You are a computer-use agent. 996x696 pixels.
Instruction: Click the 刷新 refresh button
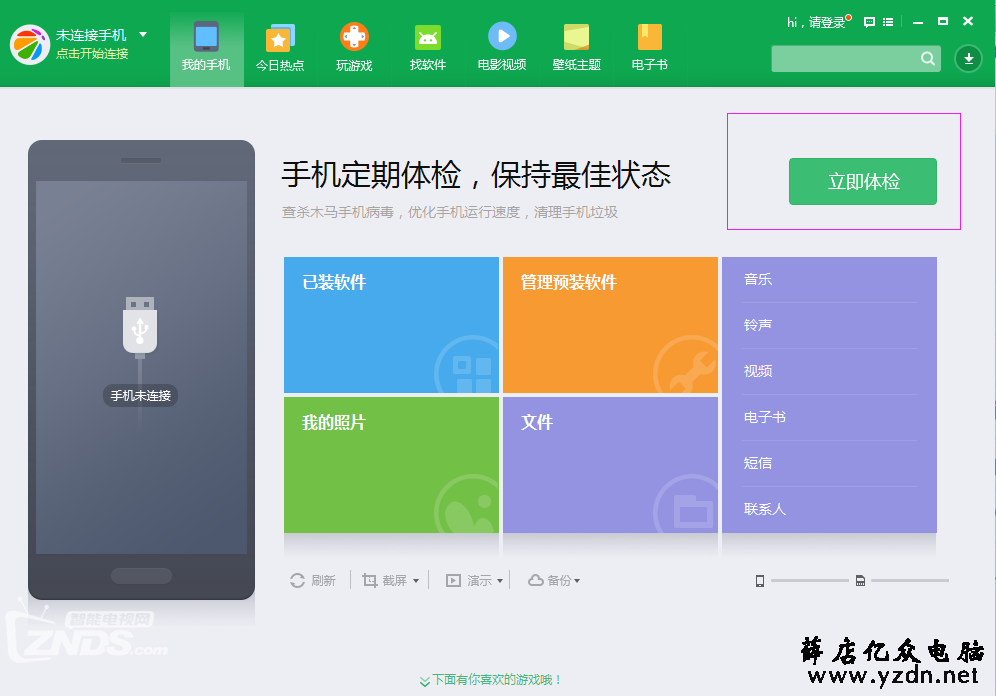tap(313, 580)
